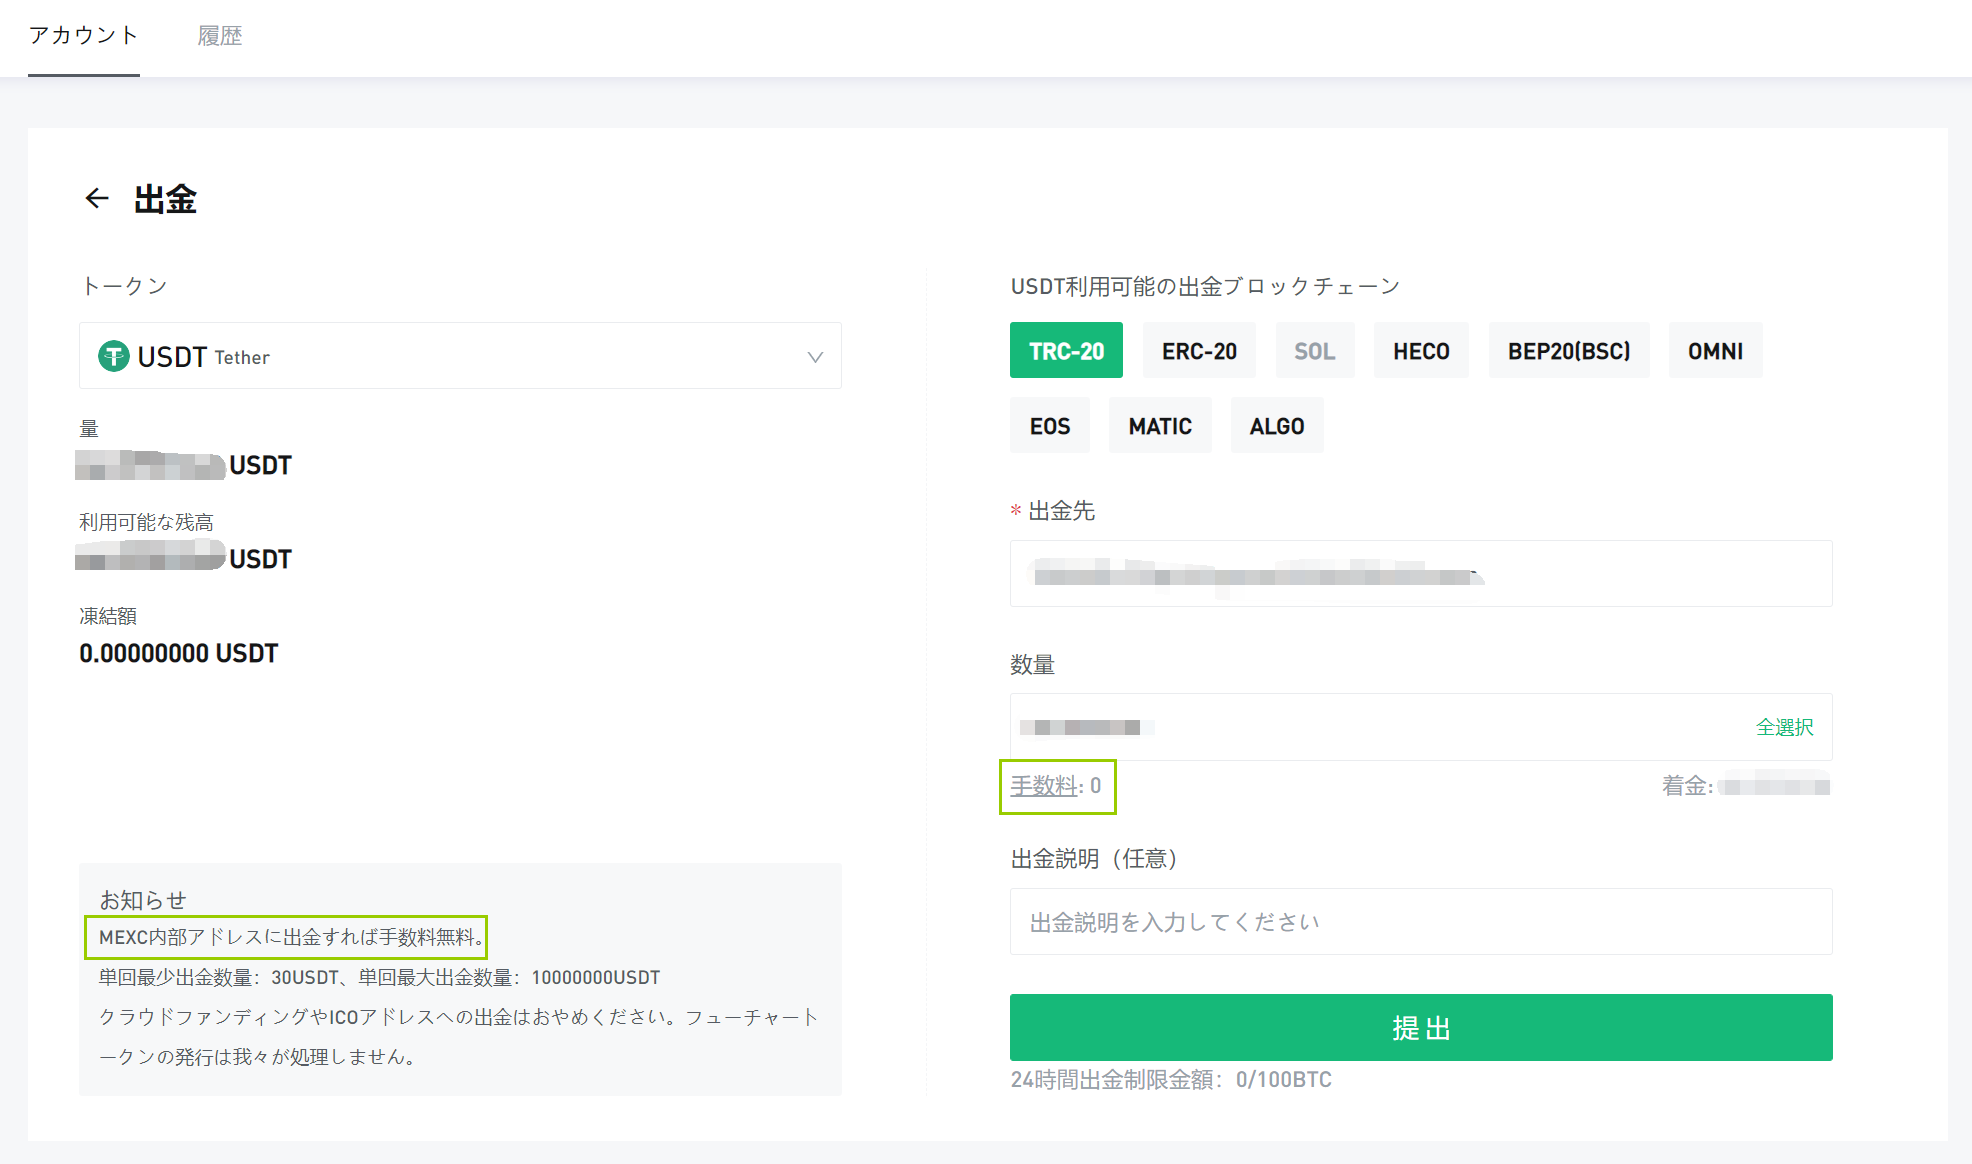Screen dimensions: 1972x1164
Task: Pick the EOS withdrawal chain
Action: pos(1049,426)
